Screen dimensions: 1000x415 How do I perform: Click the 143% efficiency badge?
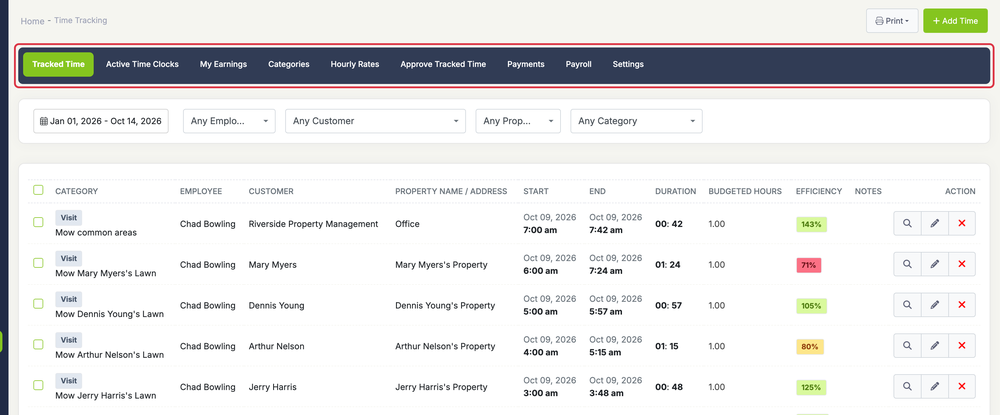coord(811,224)
